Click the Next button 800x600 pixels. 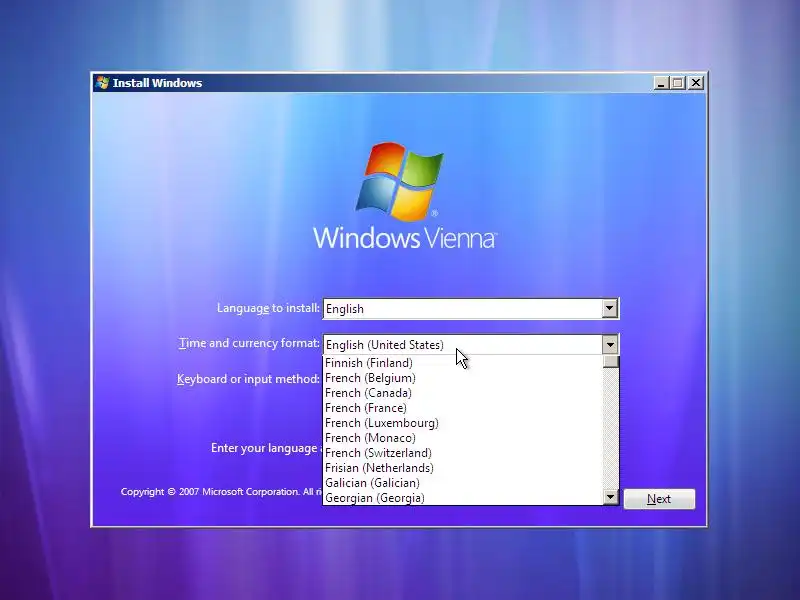point(659,499)
